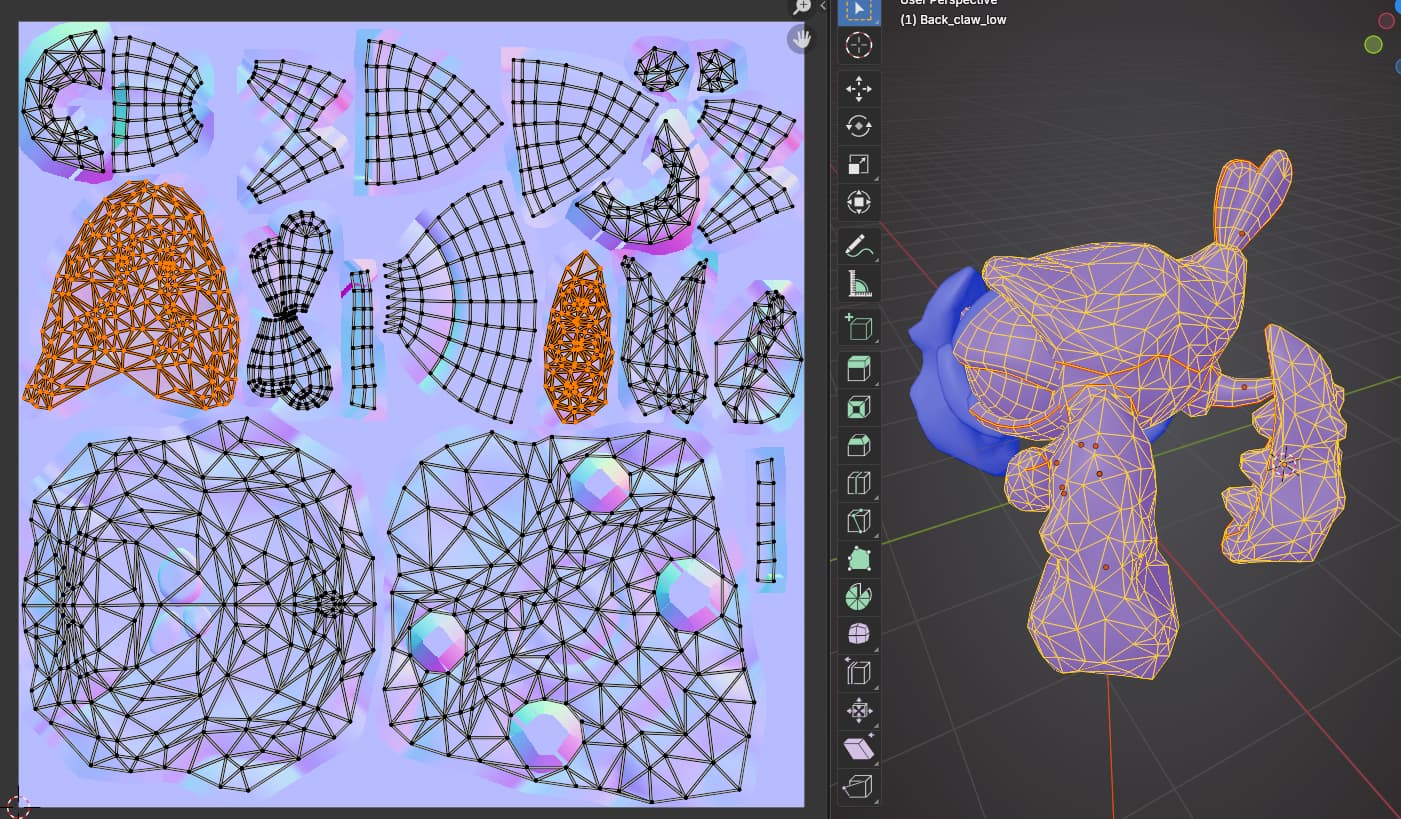Image resolution: width=1401 pixels, height=819 pixels.
Task: Activate the Annotate pencil tool
Action: tap(858, 245)
